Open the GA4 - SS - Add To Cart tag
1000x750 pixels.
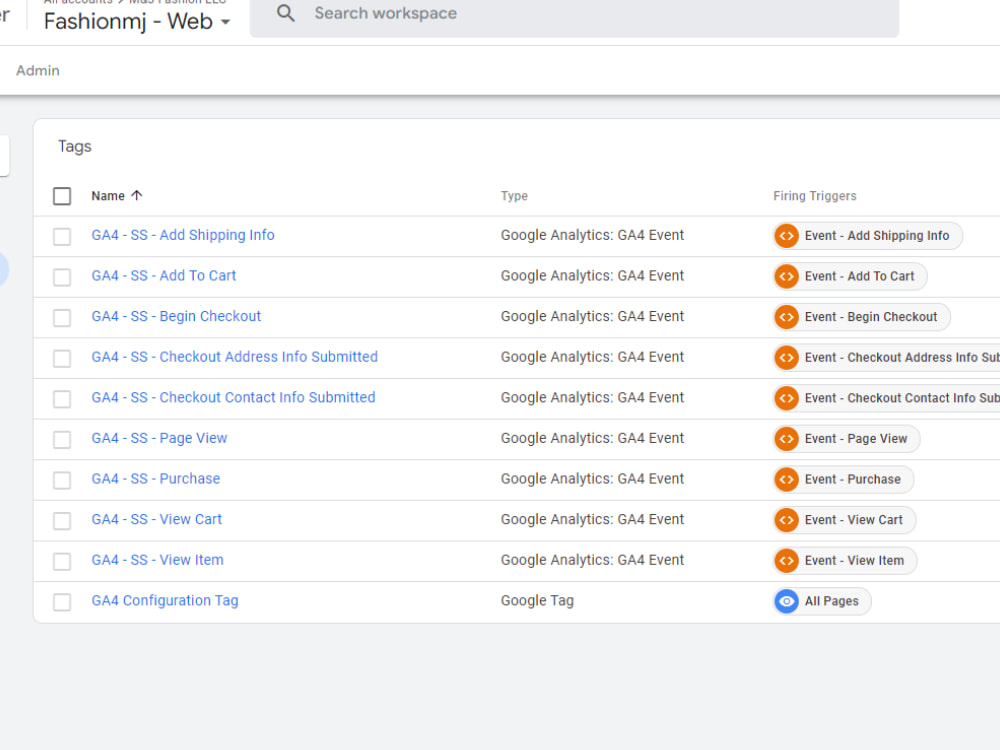tap(163, 275)
